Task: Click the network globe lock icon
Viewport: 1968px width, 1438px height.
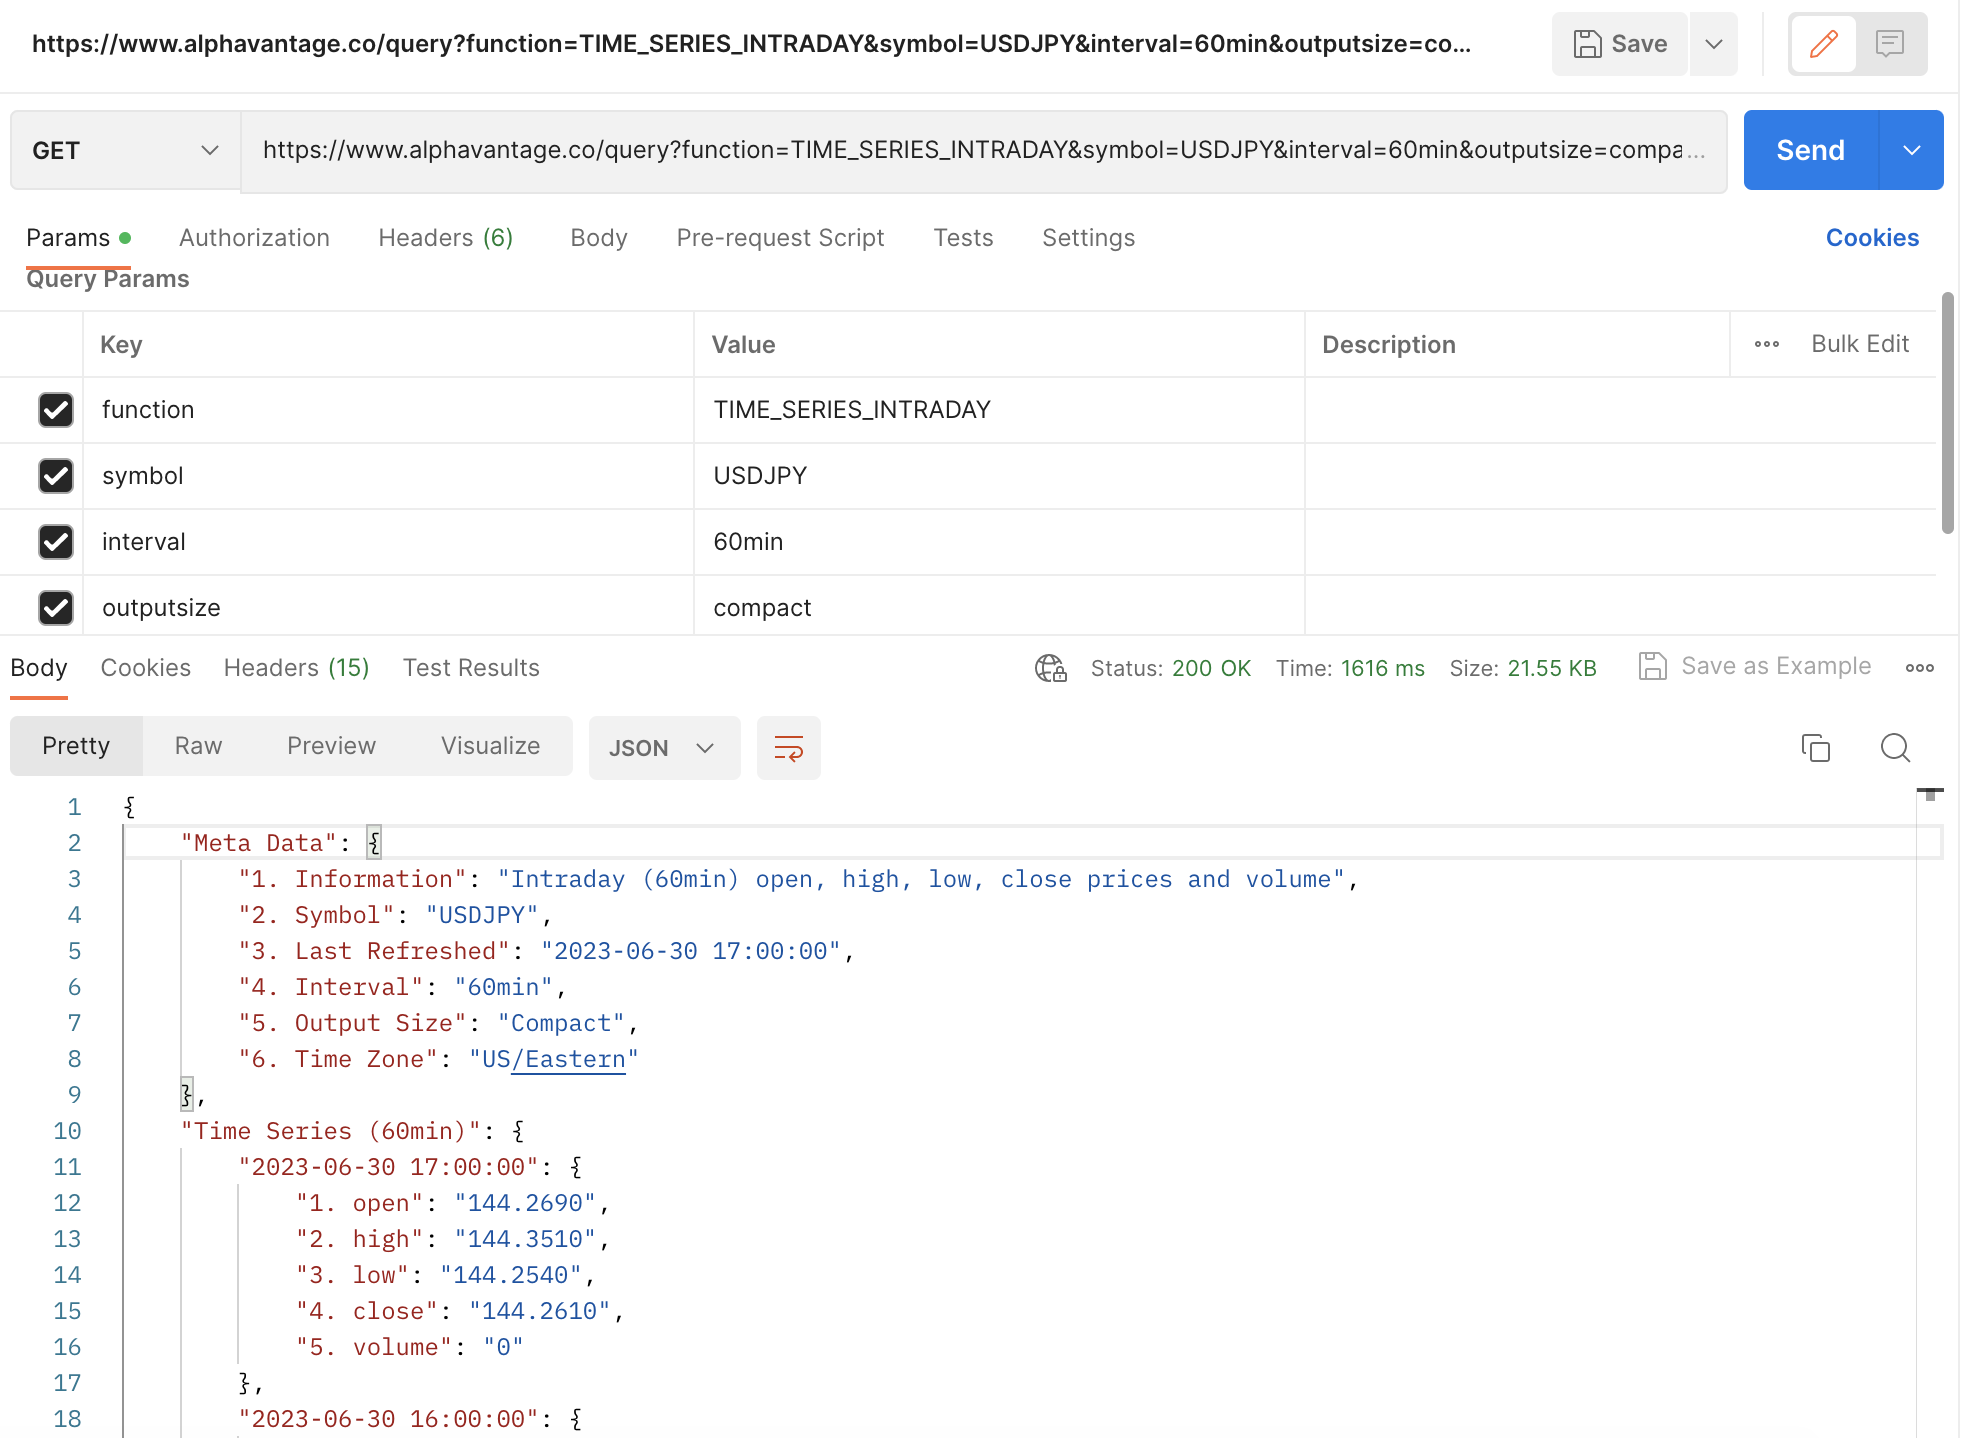Action: [x=1050, y=668]
